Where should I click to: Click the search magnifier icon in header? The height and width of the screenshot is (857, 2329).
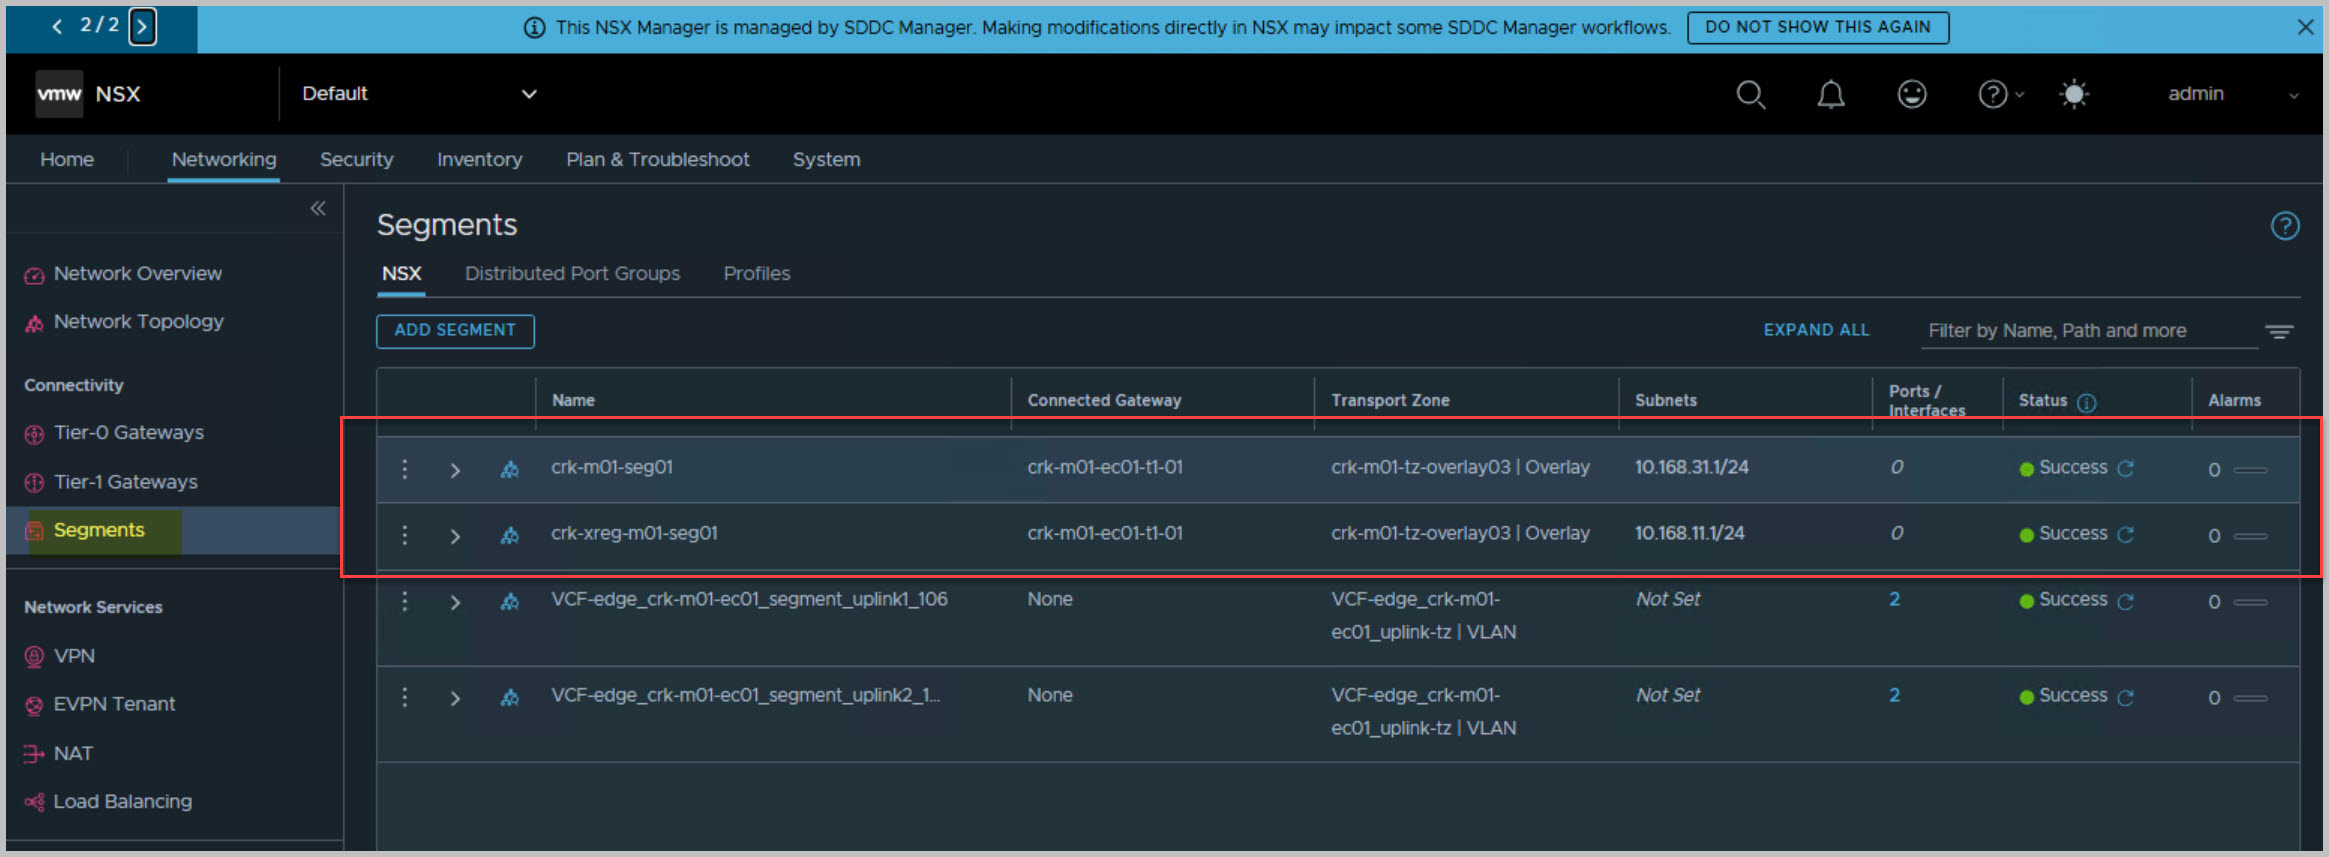tap(1750, 94)
